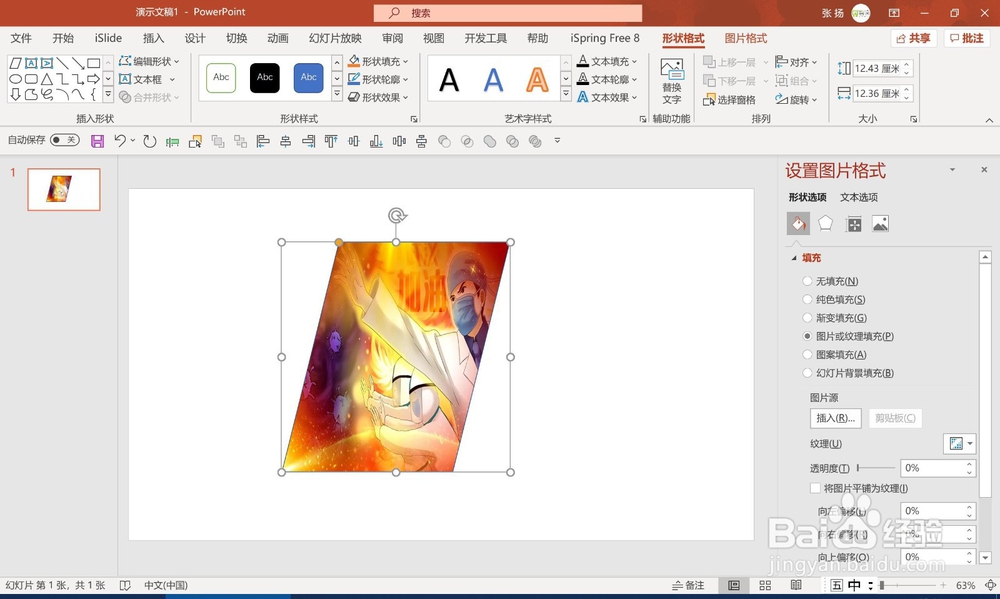Screen dimensions: 1000x599
Task: Select the black A WordArt style
Action: pyautogui.click(x=449, y=80)
